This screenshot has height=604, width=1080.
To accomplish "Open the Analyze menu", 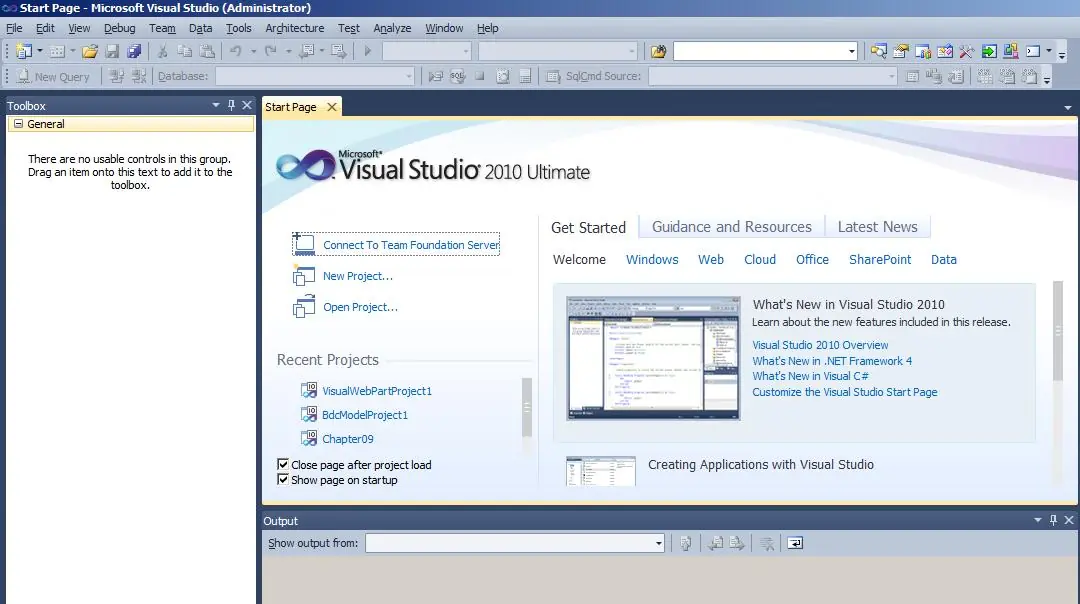I will pos(392,28).
